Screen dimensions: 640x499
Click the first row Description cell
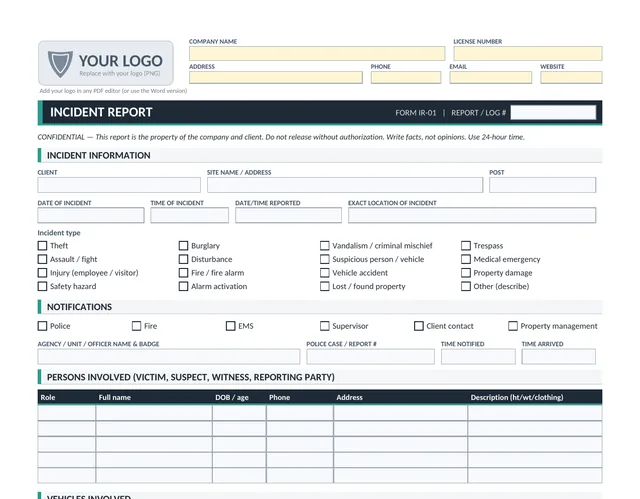pyautogui.click(x=535, y=413)
